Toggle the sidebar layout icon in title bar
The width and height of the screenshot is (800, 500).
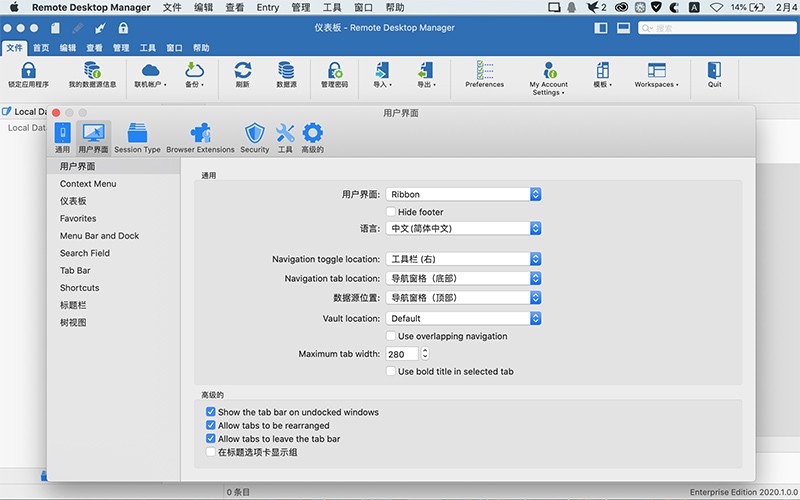click(x=601, y=28)
